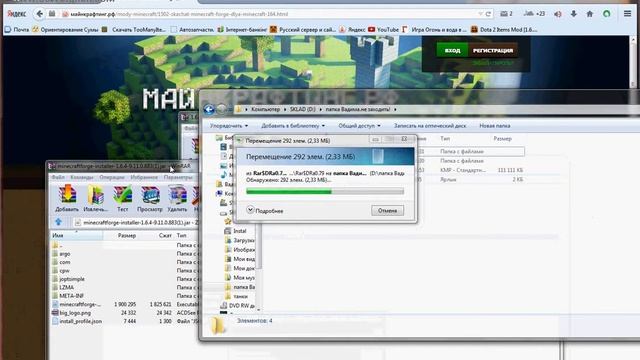This screenshot has height=360, width=640.
Task: Open the Общий доступ dropdown in Explorer
Action: [x=359, y=126]
